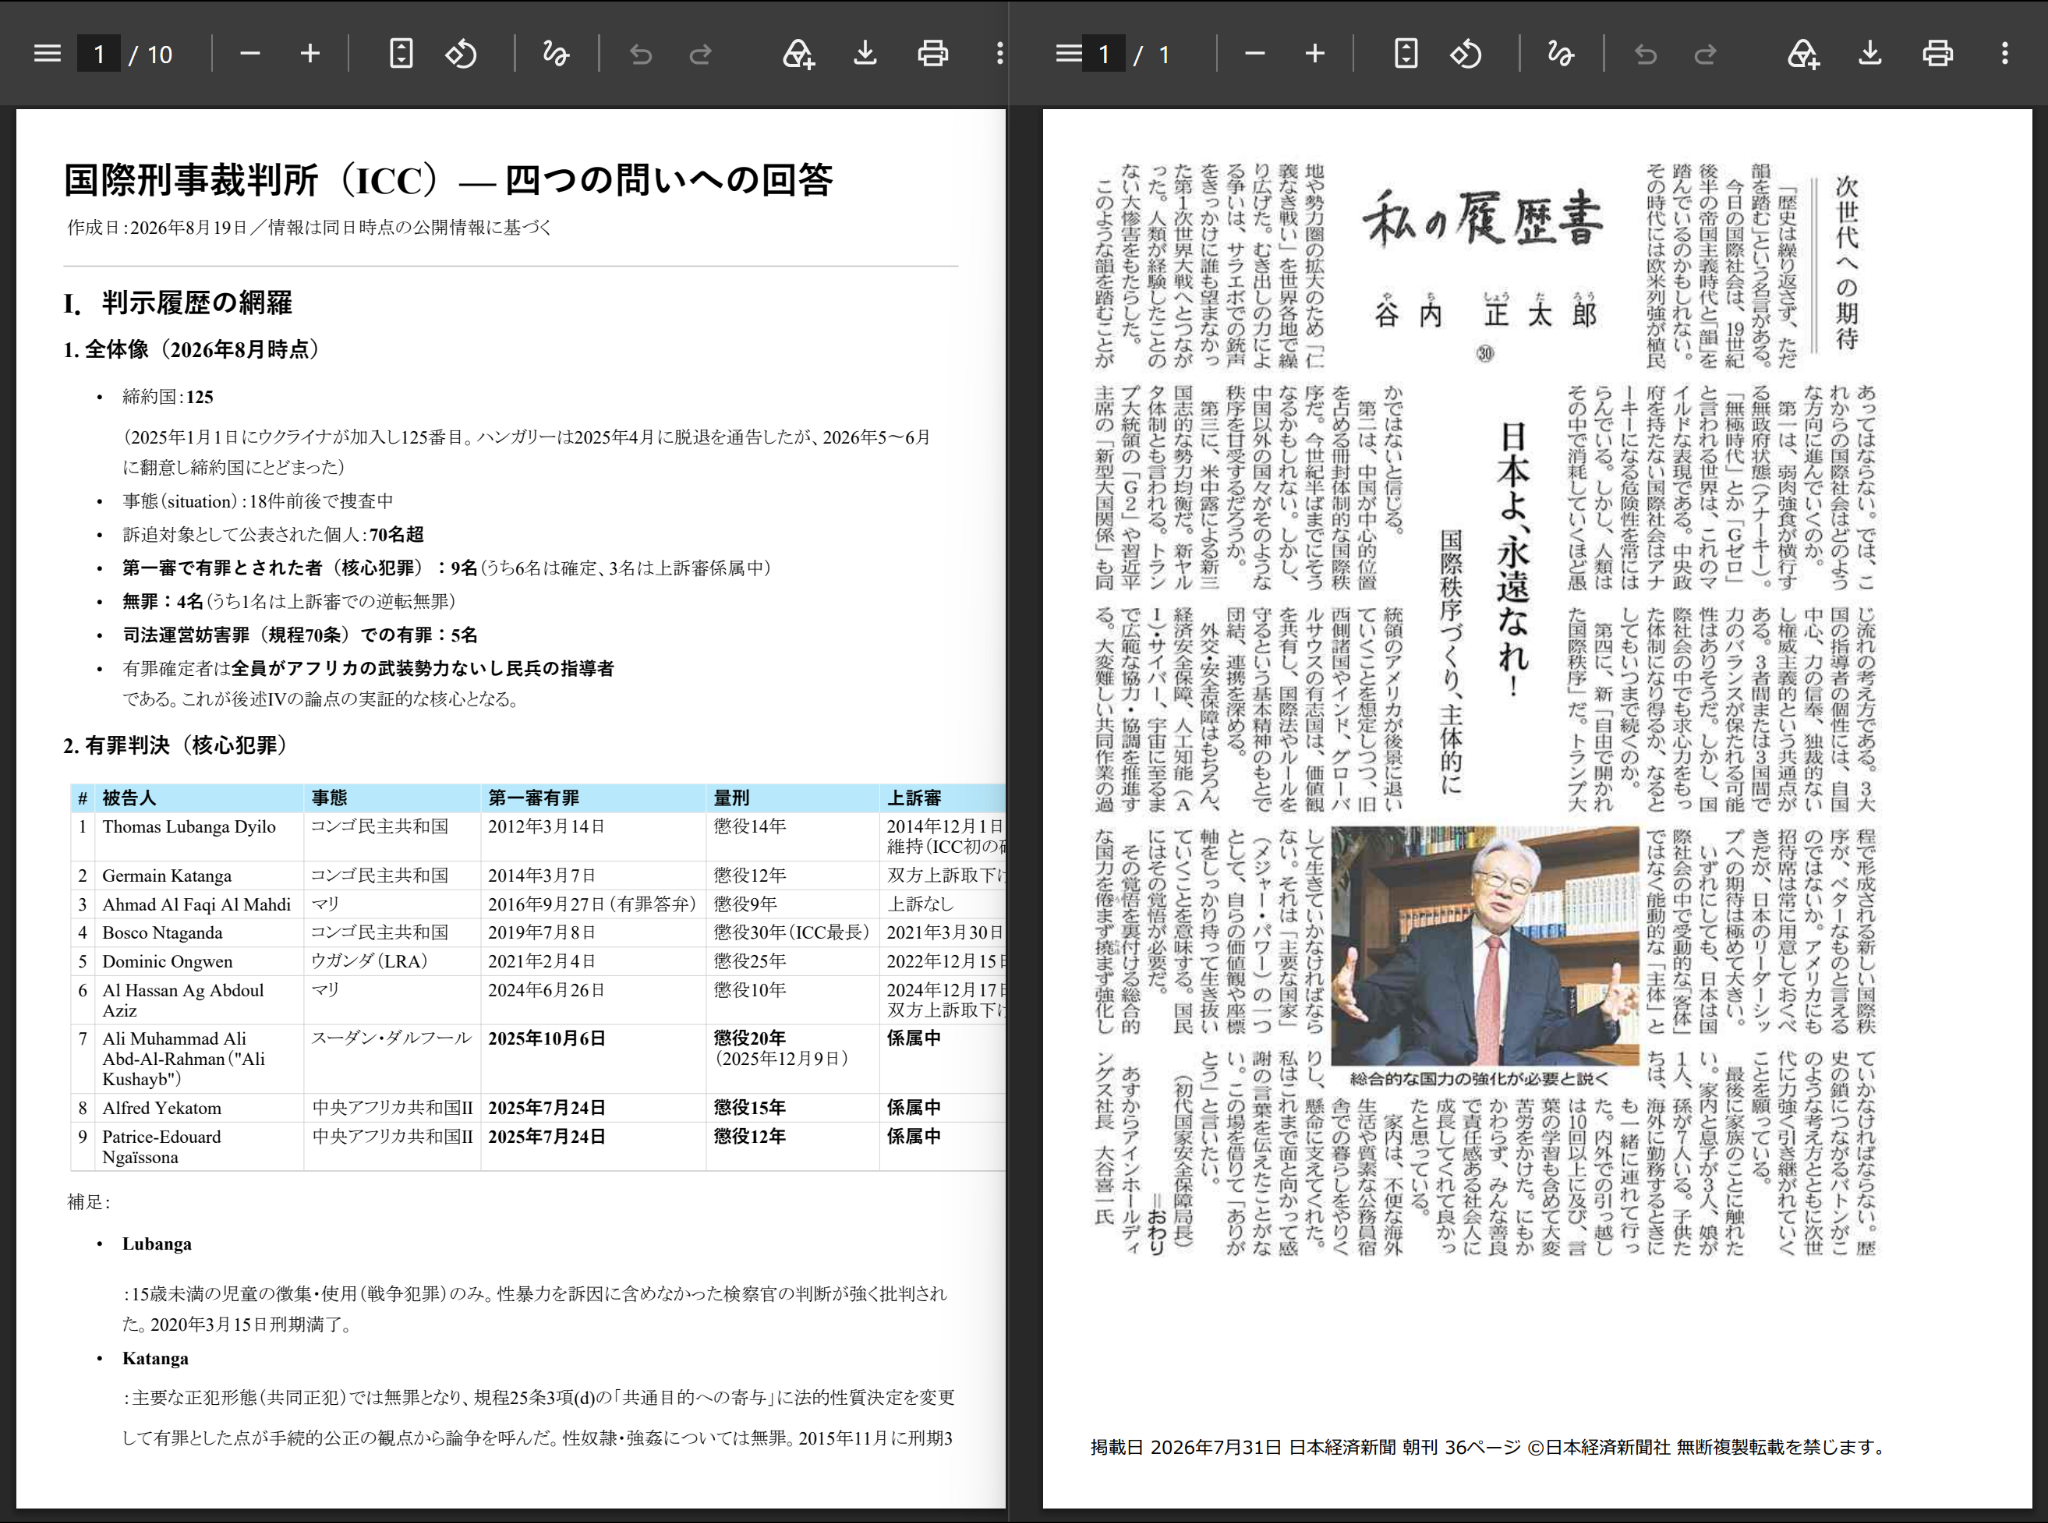Click the 掲載日 2026年7月31日 footer line
This screenshot has height=1523, width=2048.
pyautogui.click(x=1487, y=1447)
